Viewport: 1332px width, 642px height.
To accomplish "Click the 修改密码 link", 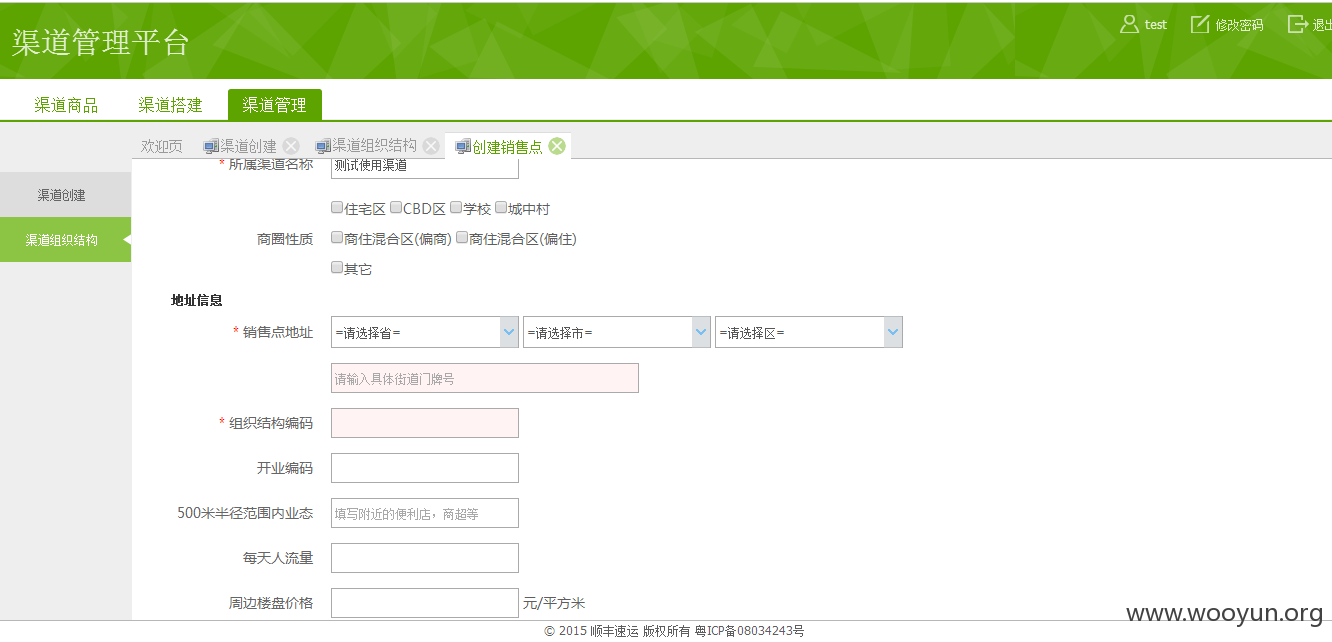I will click(1240, 25).
